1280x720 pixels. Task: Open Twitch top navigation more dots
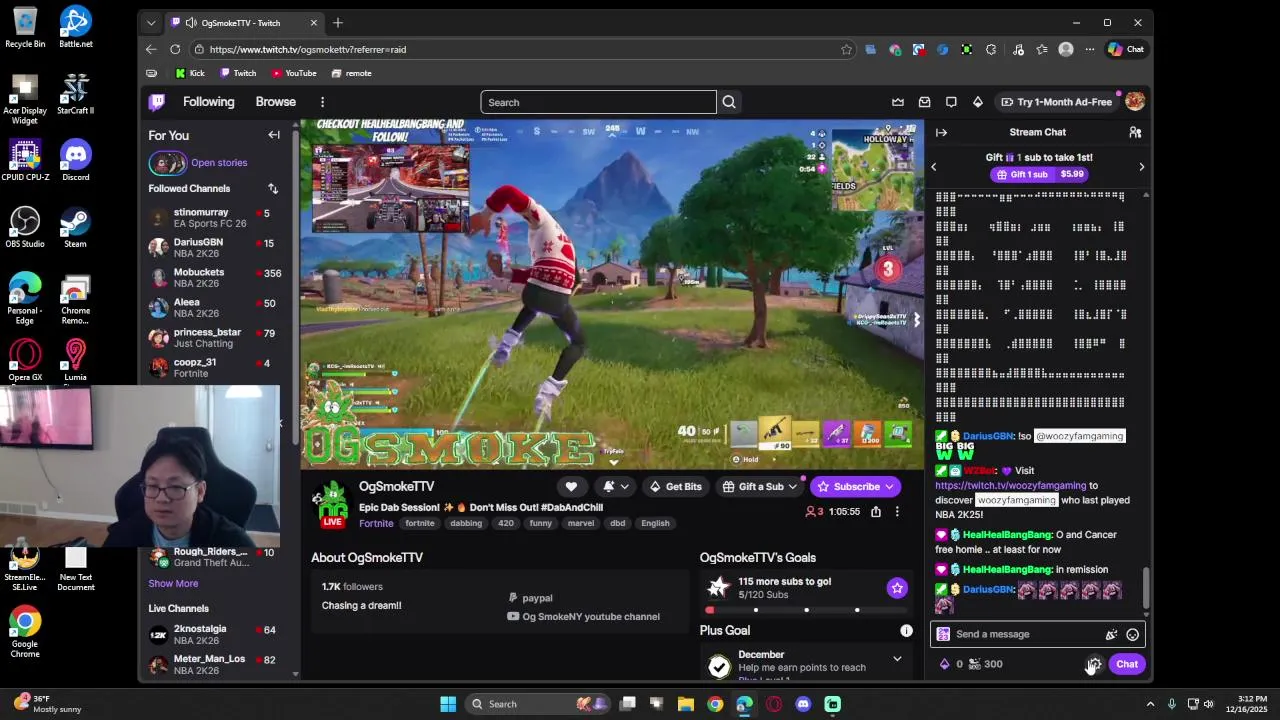(x=322, y=102)
